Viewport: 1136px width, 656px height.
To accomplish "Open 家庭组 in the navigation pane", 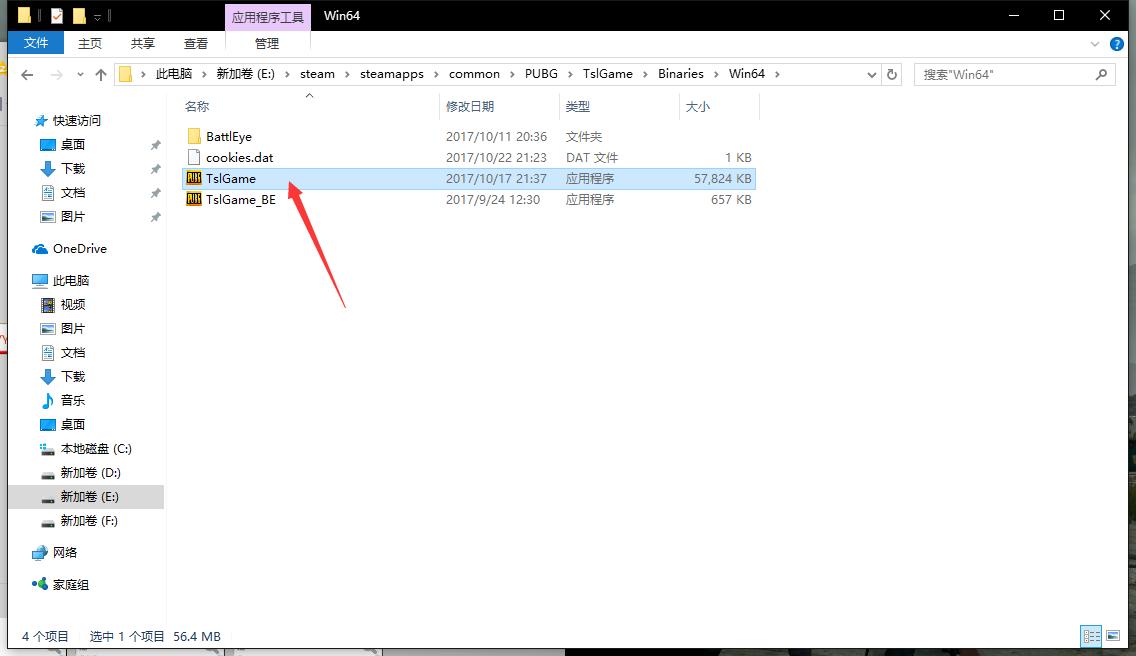I will (x=61, y=585).
